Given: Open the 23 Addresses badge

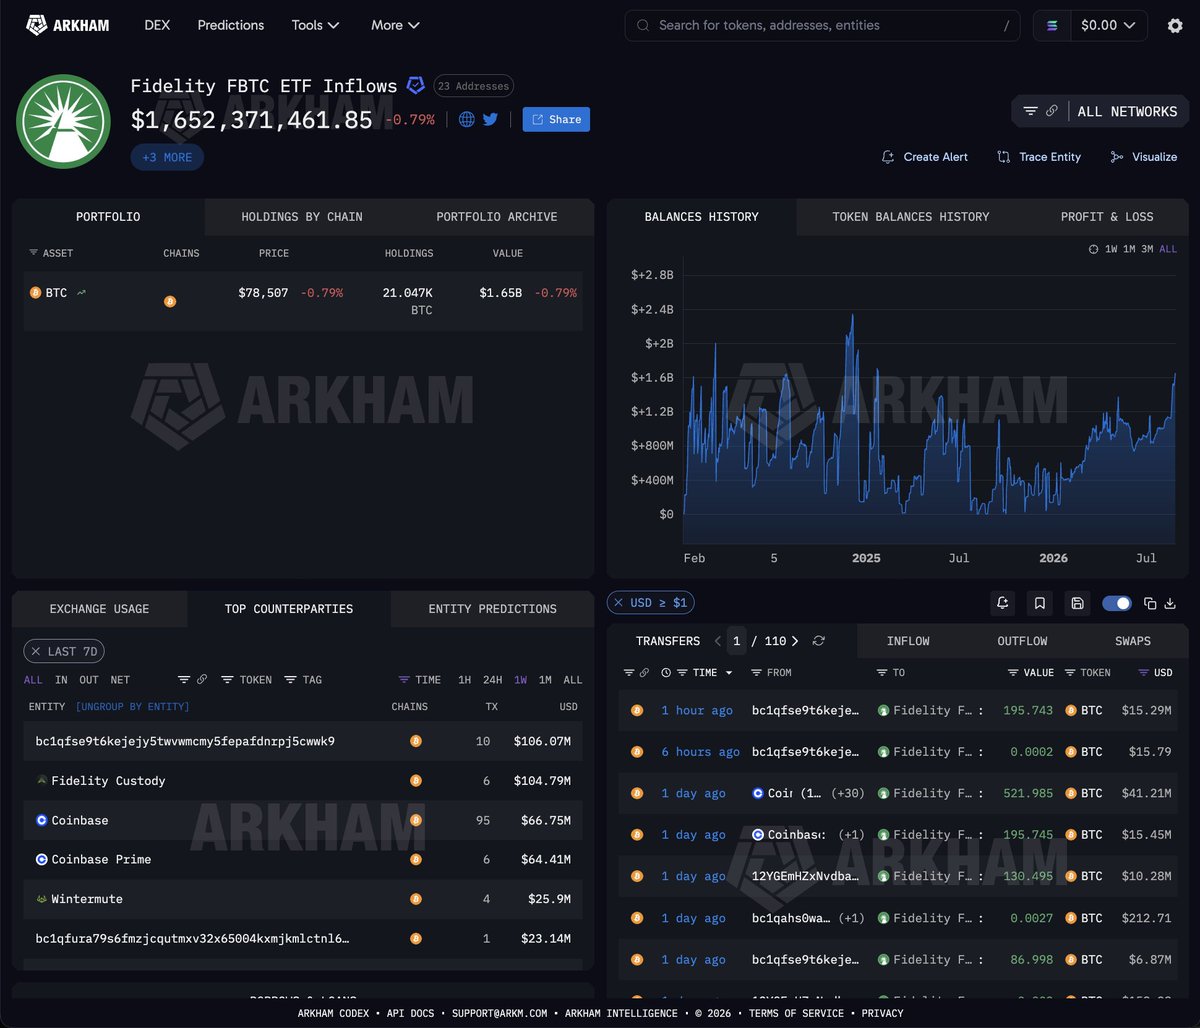Looking at the screenshot, I should [x=474, y=86].
